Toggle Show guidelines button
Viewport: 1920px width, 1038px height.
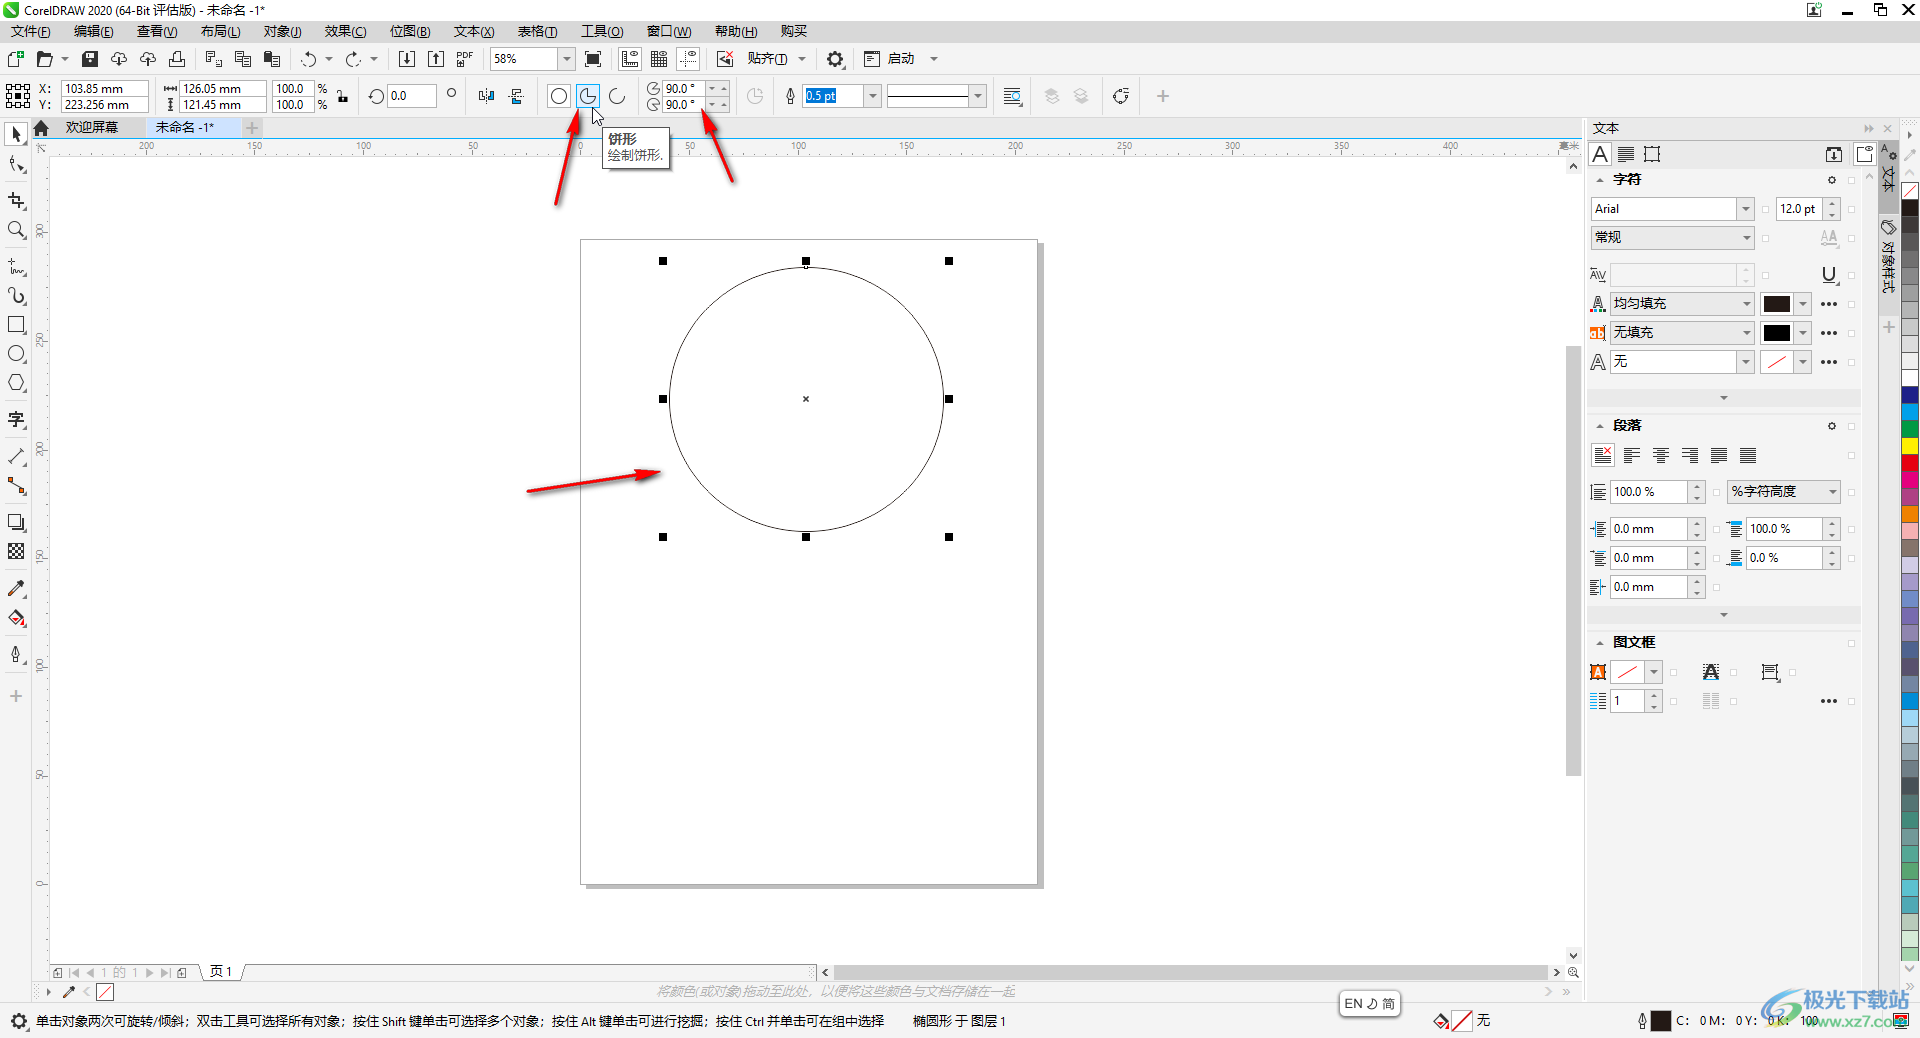click(x=688, y=59)
